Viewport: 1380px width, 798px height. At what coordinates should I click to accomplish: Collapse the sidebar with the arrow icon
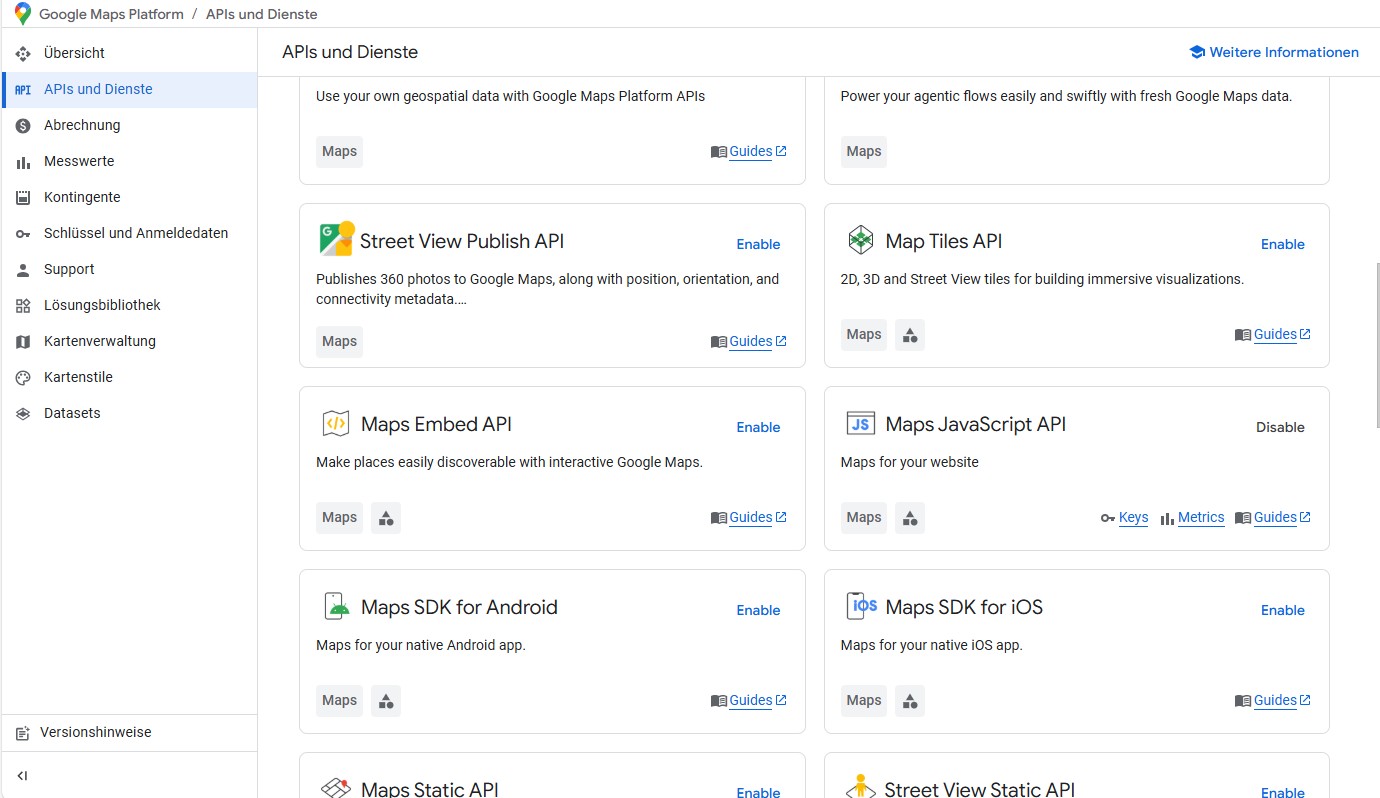click(x=23, y=776)
